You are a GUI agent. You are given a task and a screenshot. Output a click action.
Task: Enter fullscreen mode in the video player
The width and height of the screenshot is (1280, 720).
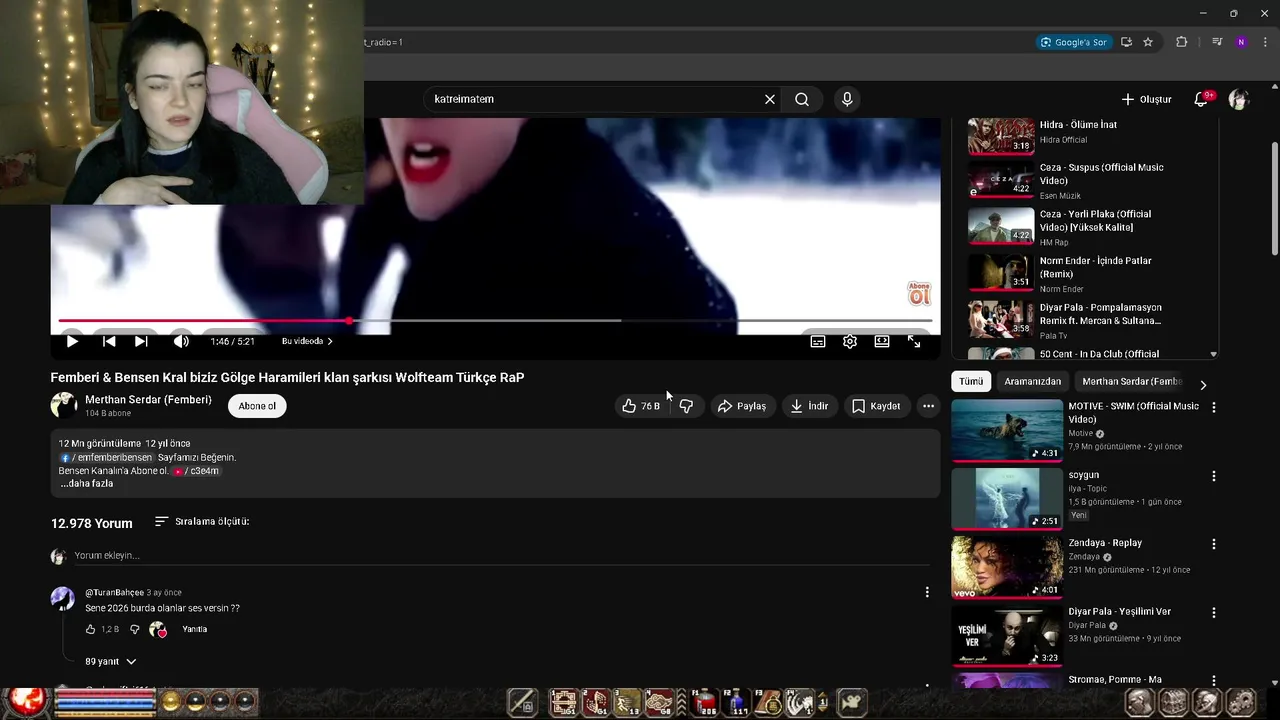pyautogui.click(x=914, y=341)
